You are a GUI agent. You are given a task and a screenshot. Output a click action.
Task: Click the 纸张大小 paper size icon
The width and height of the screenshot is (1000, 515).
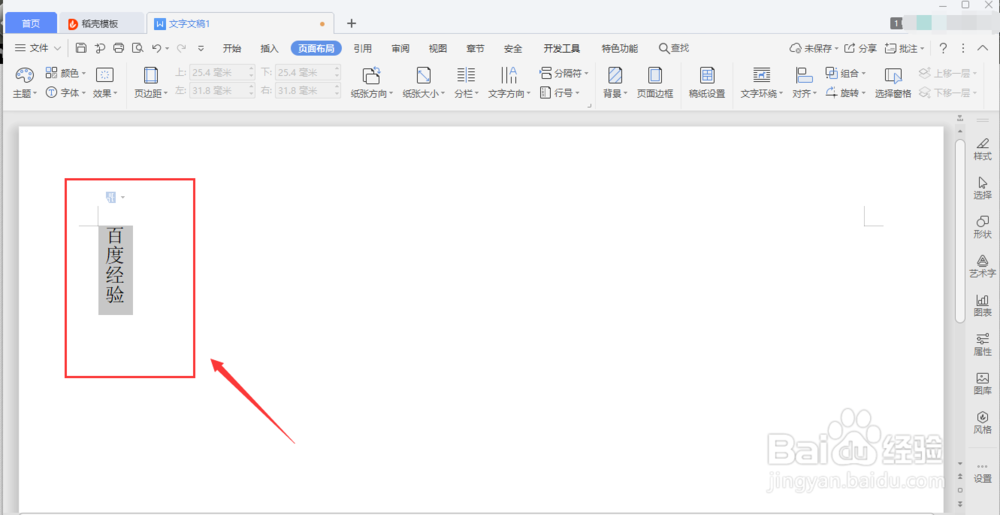pos(423,76)
